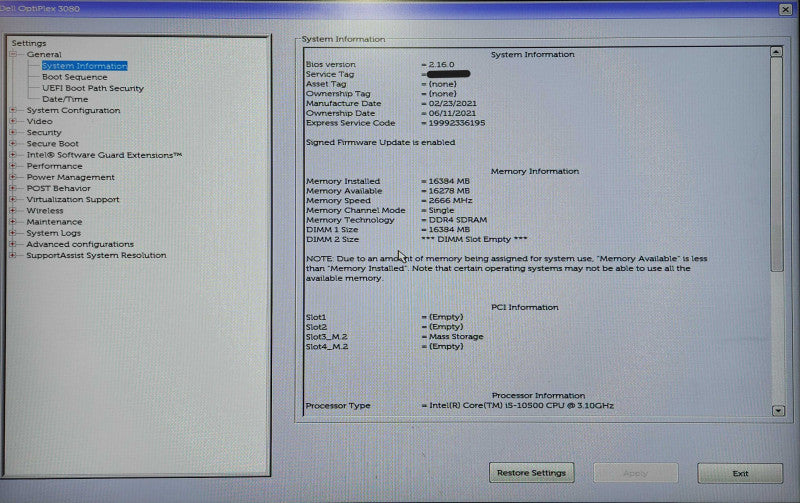Click Memory Speed value 2666 MHz
The height and width of the screenshot is (503, 800).
click(451, 200)
